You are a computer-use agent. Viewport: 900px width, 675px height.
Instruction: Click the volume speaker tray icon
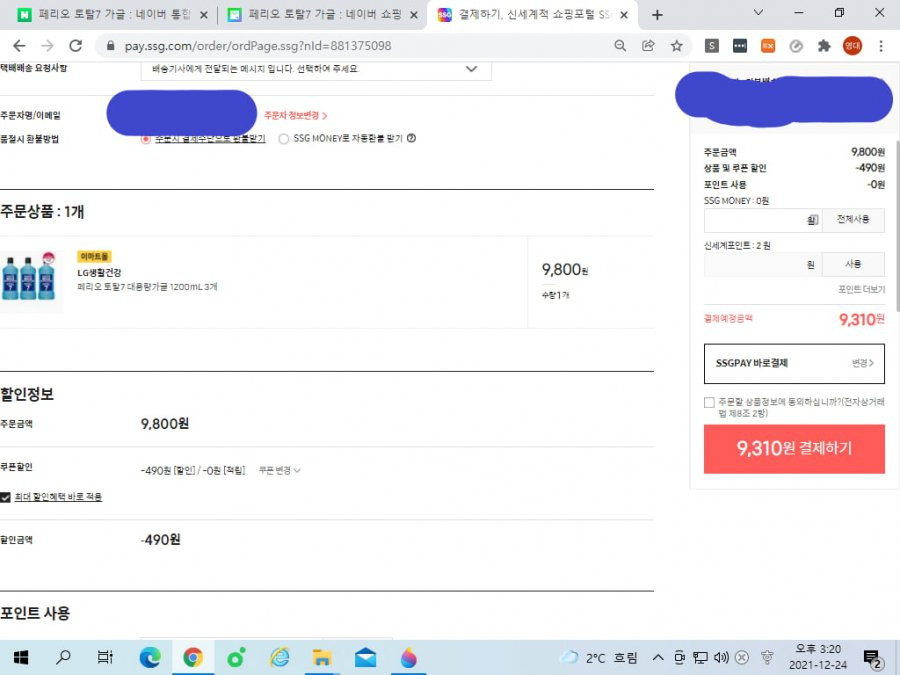[721, 657]
